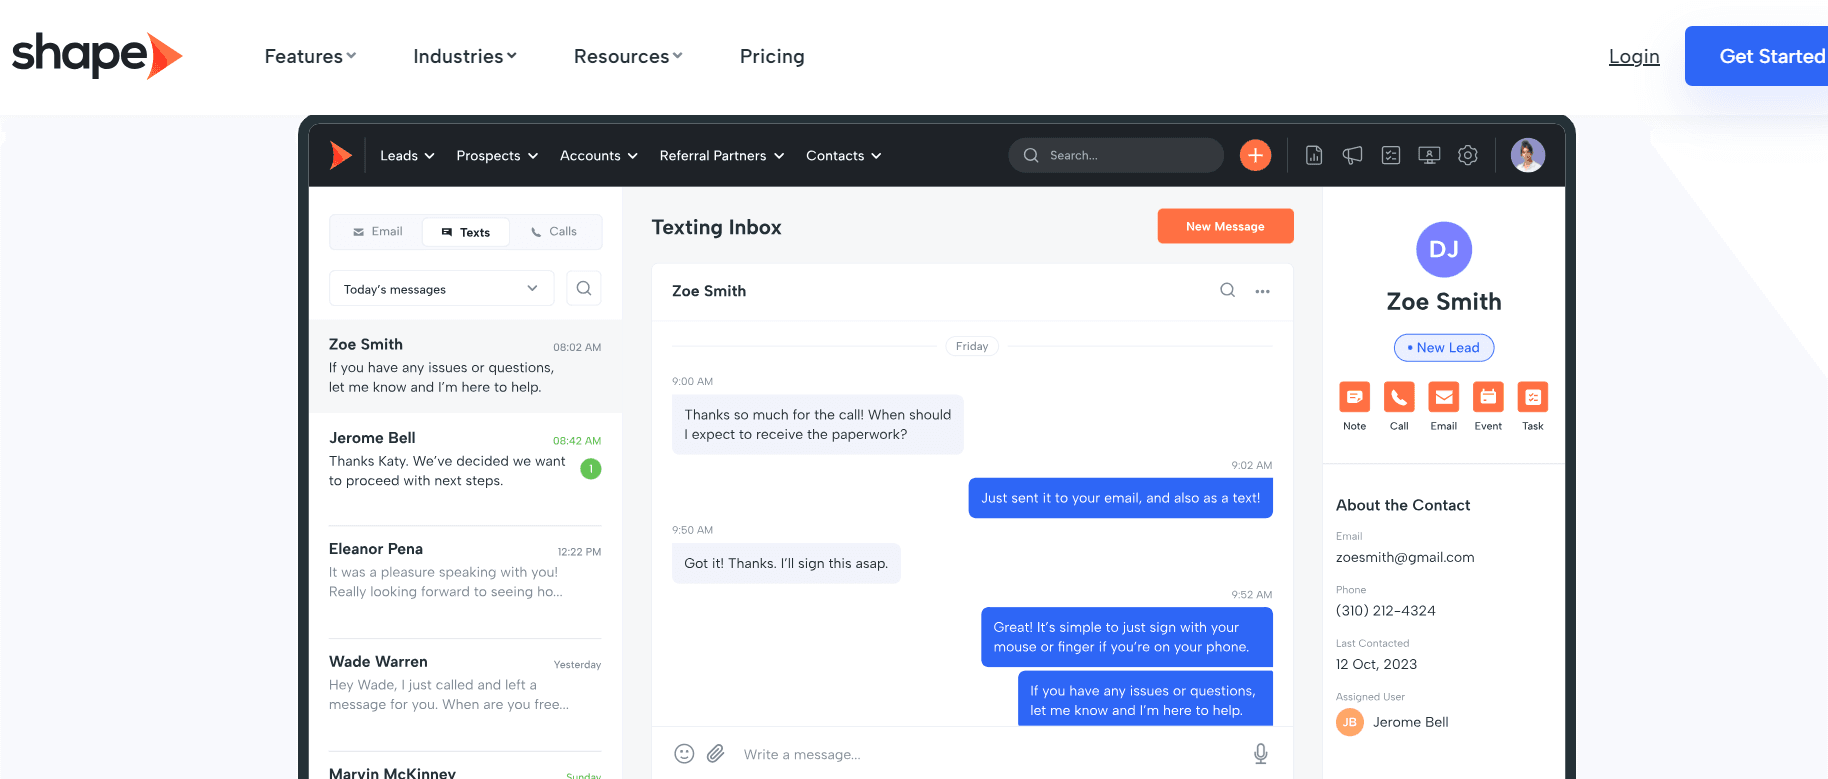Click Jerome Bell unread badge

tap(591, 469)
